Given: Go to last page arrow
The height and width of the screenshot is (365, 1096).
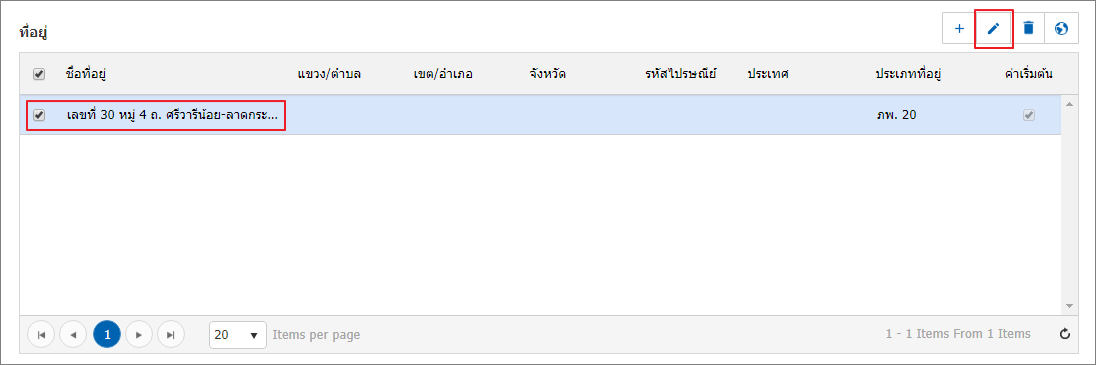Looking at the screenshot, I should click(171, 335).
